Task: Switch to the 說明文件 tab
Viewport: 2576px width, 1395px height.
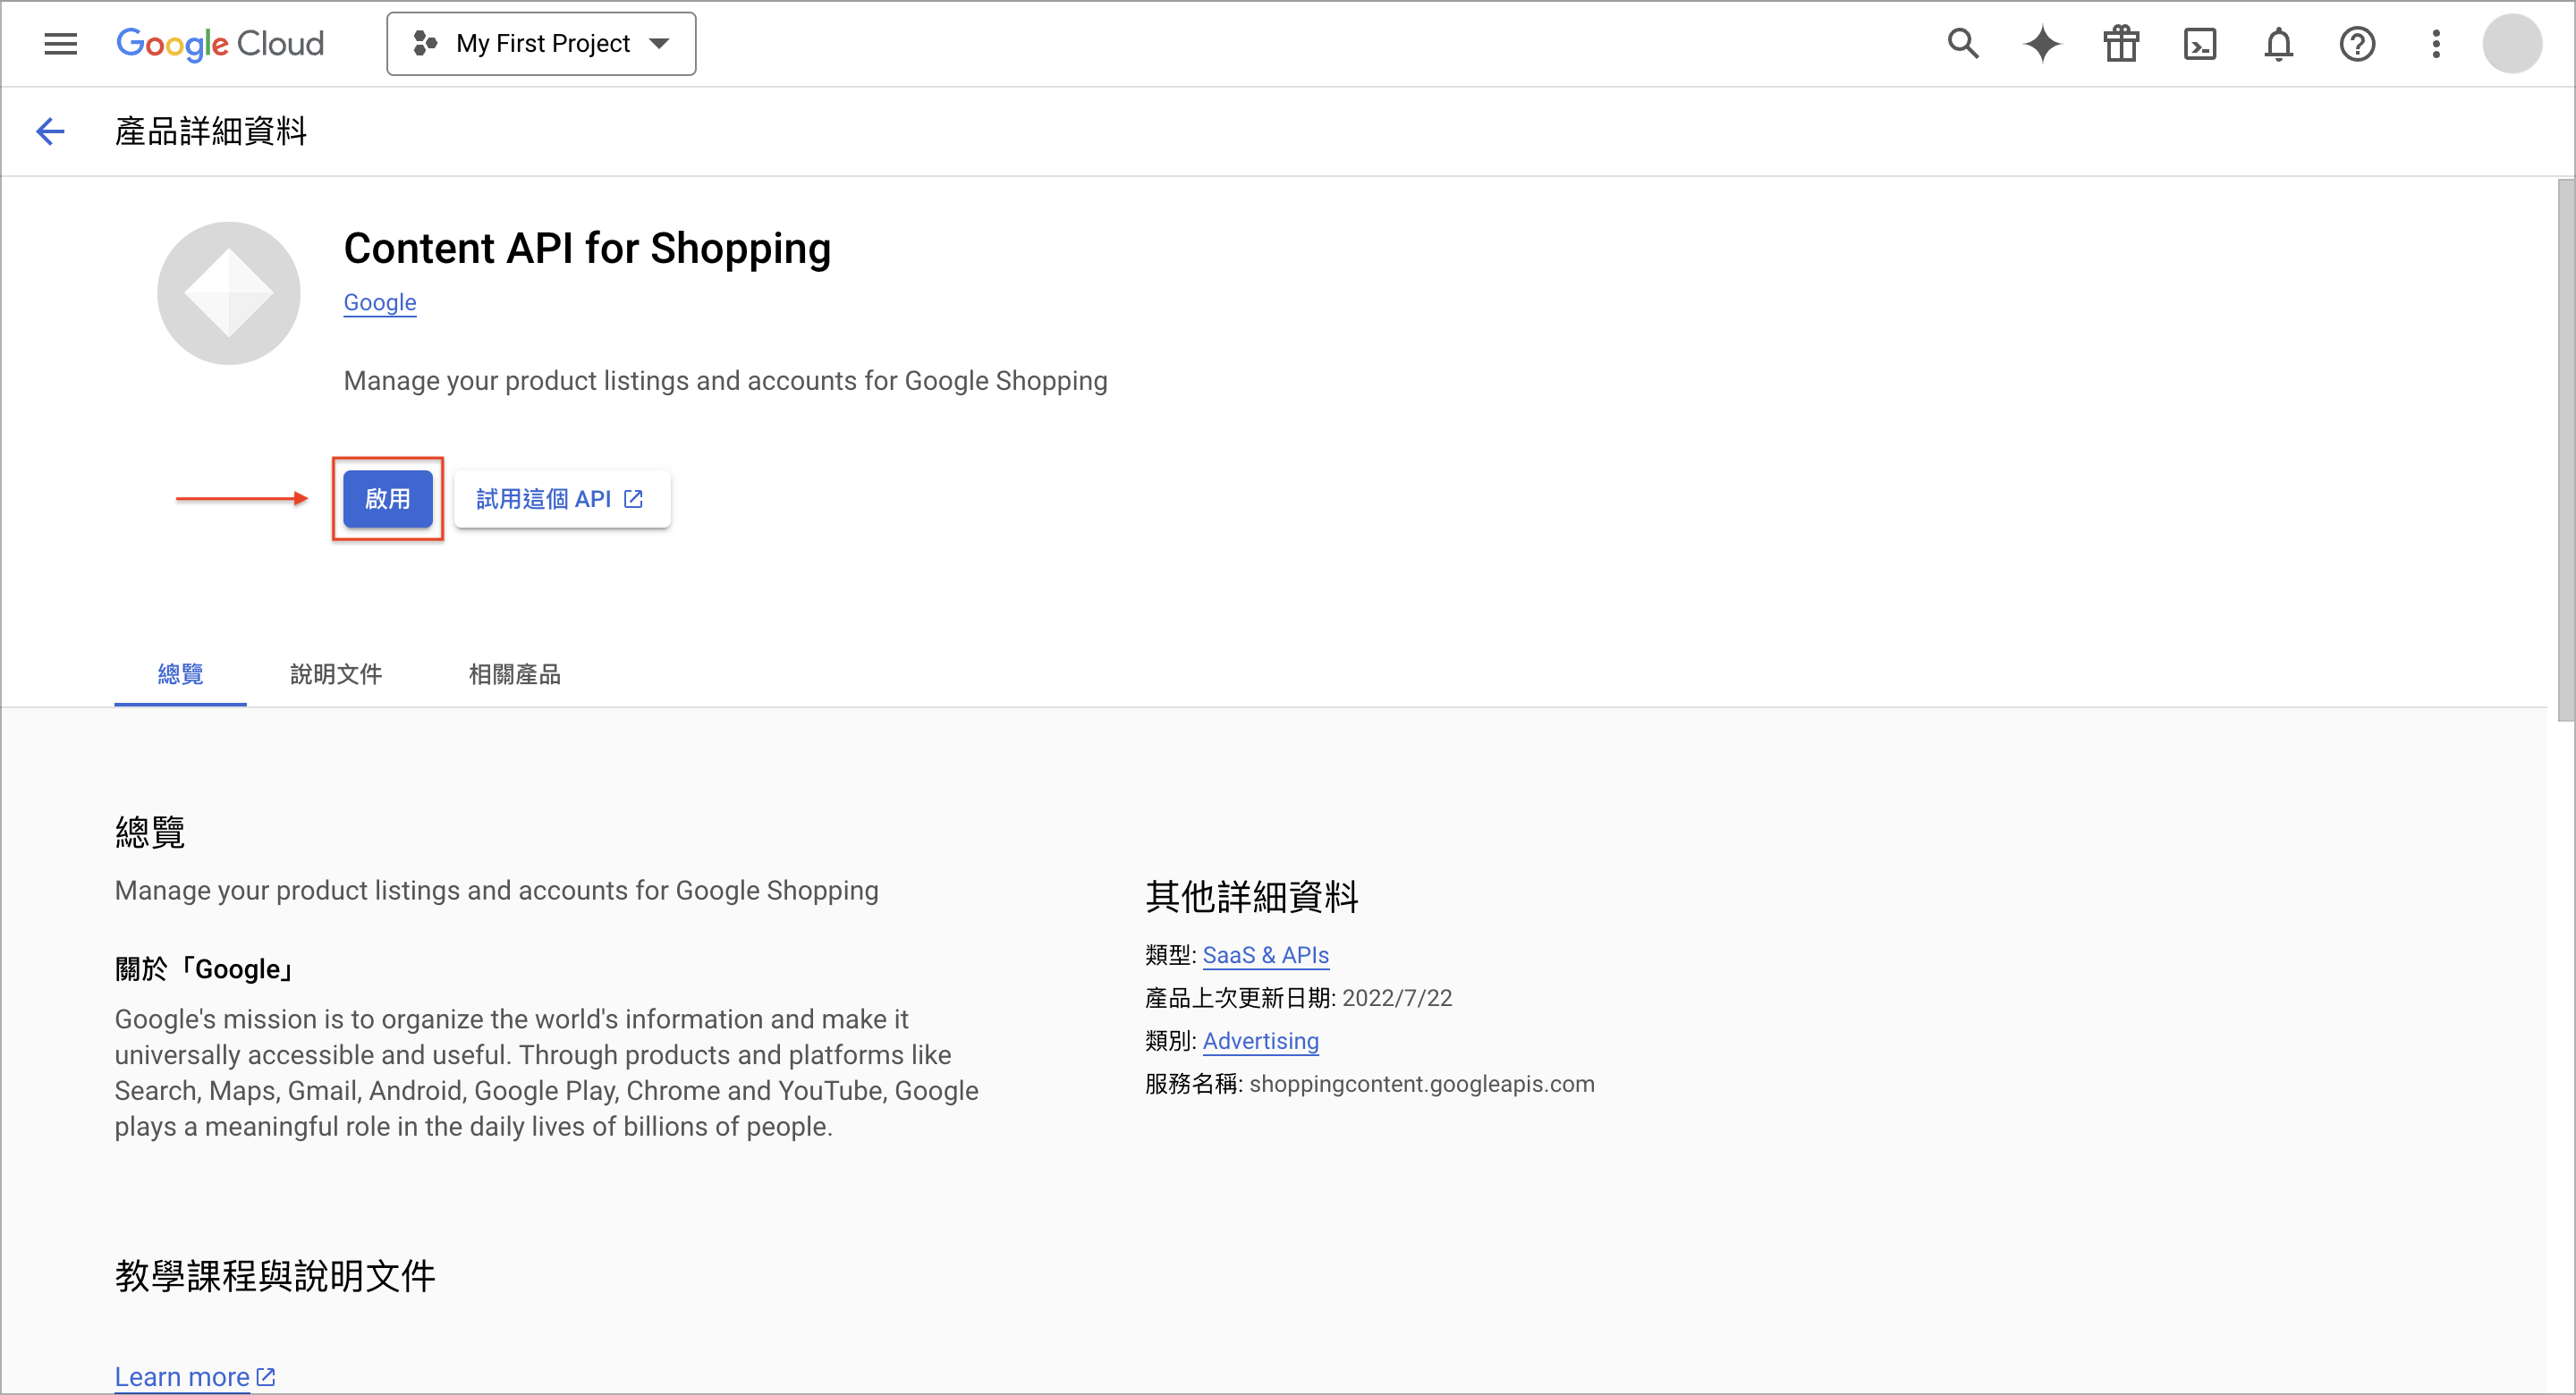Action: pos(336,674)
